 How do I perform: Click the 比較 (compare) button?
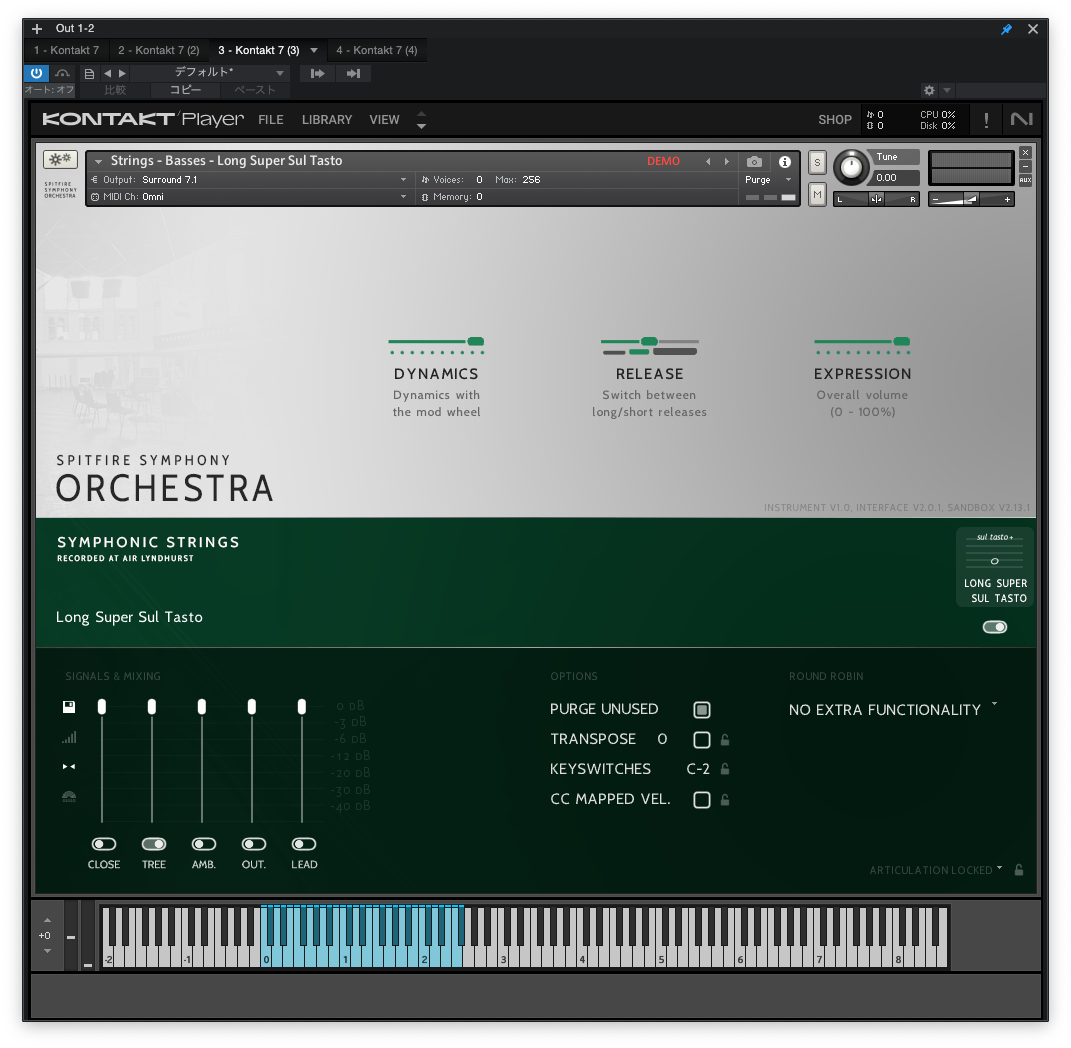pos(115,90)
